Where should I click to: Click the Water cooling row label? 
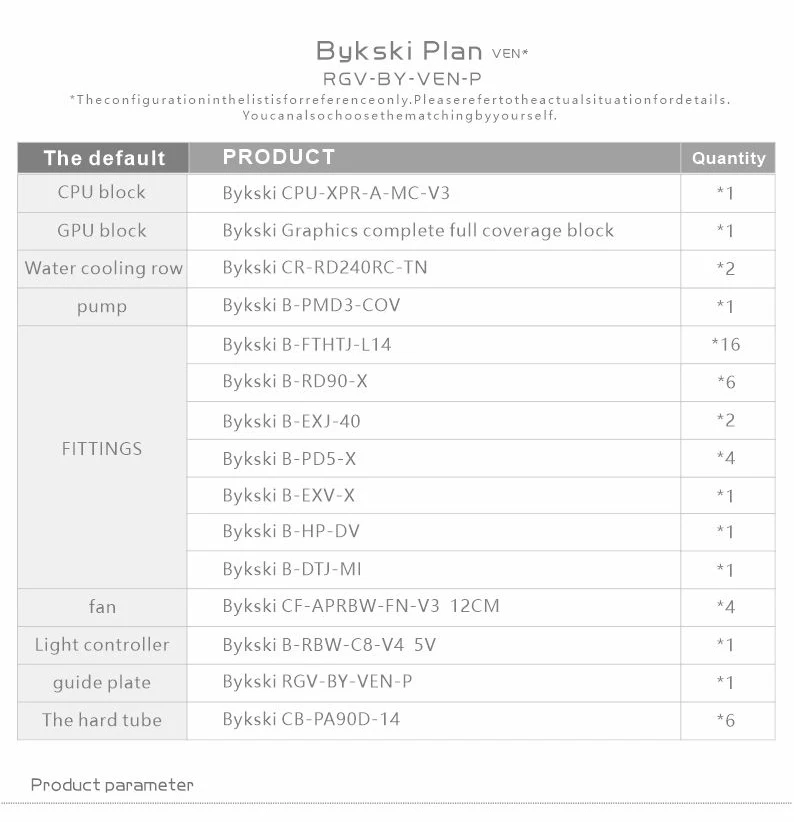[x=103, y=268]
